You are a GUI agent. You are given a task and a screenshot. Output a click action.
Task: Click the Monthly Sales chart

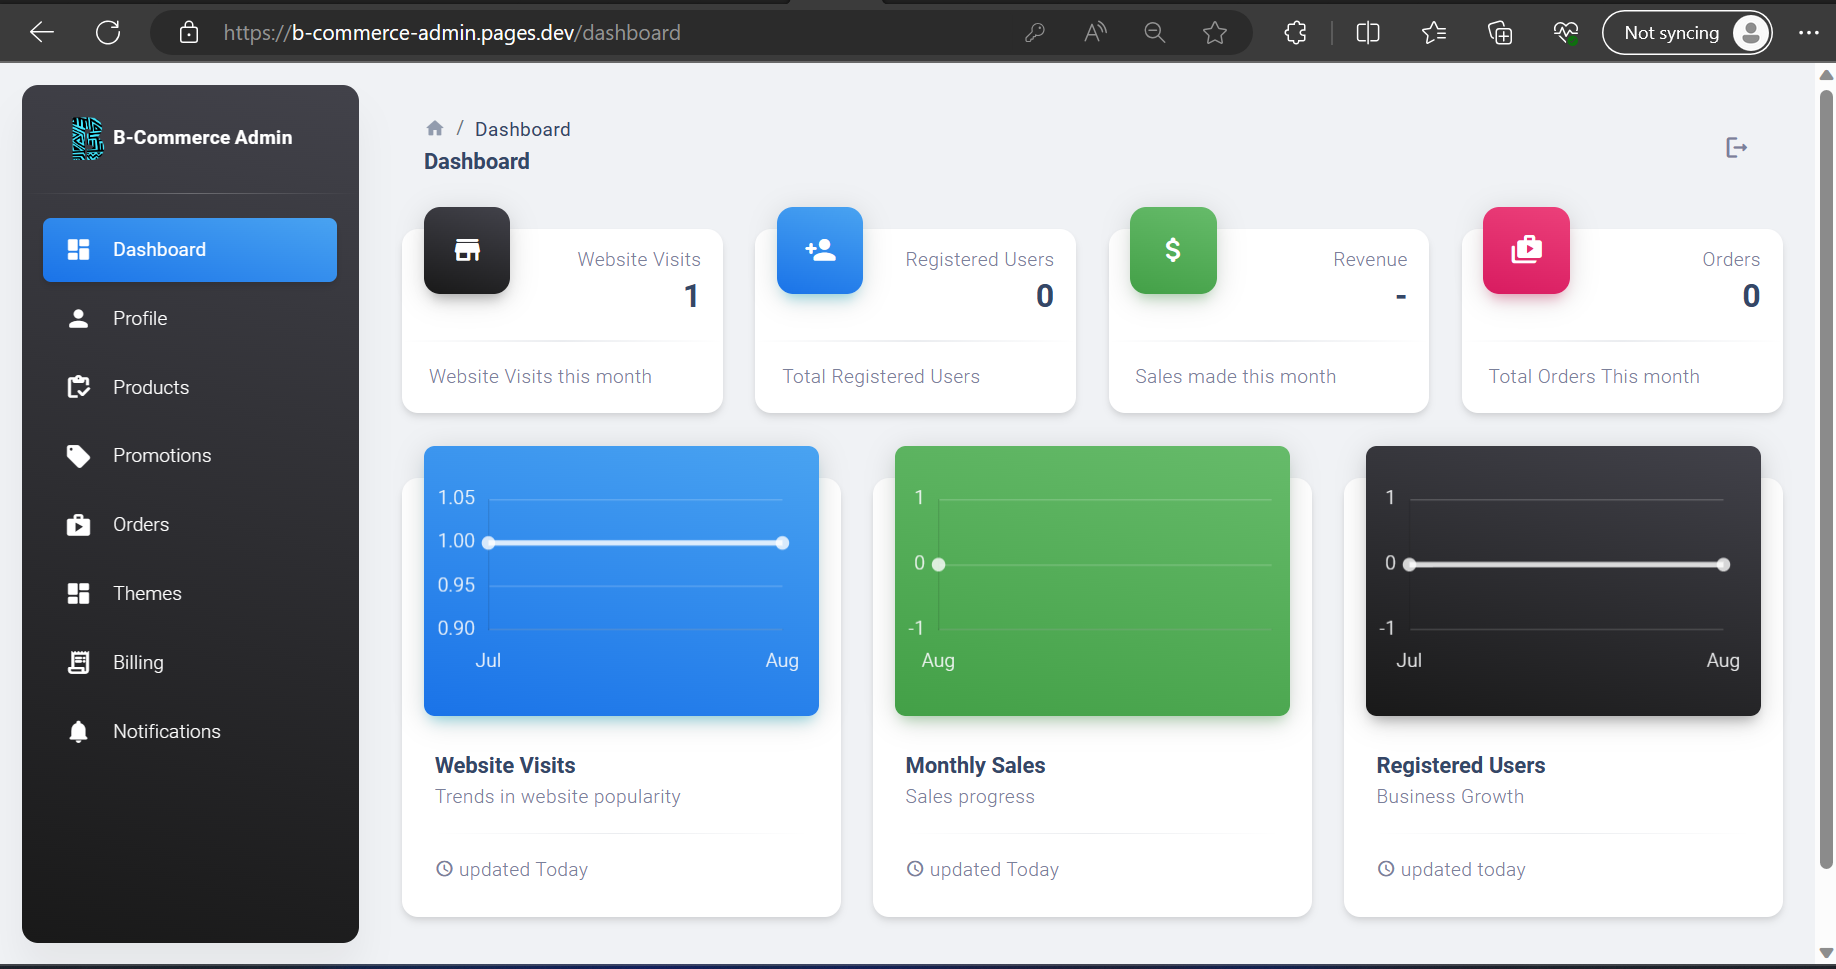tap(1092, 580)
